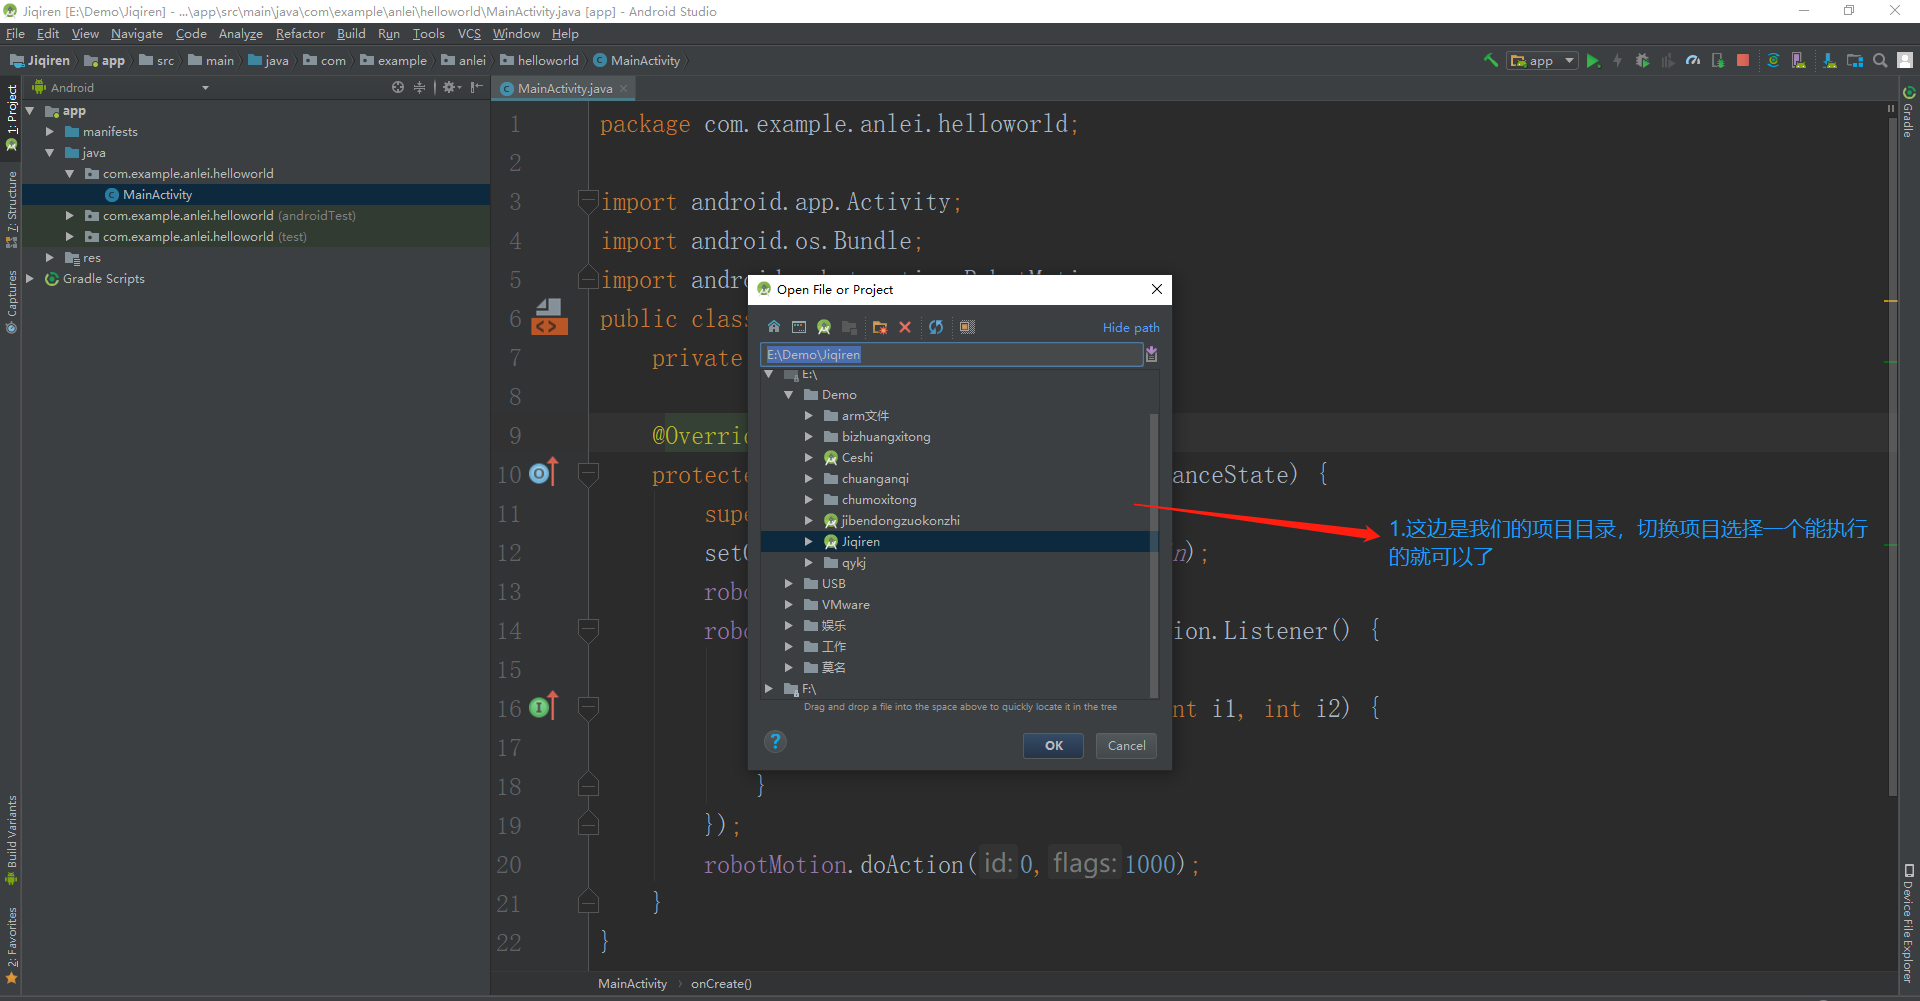Open the Project Structure dialog
Screen dimensions: 1920x1001
point(1855,60)
